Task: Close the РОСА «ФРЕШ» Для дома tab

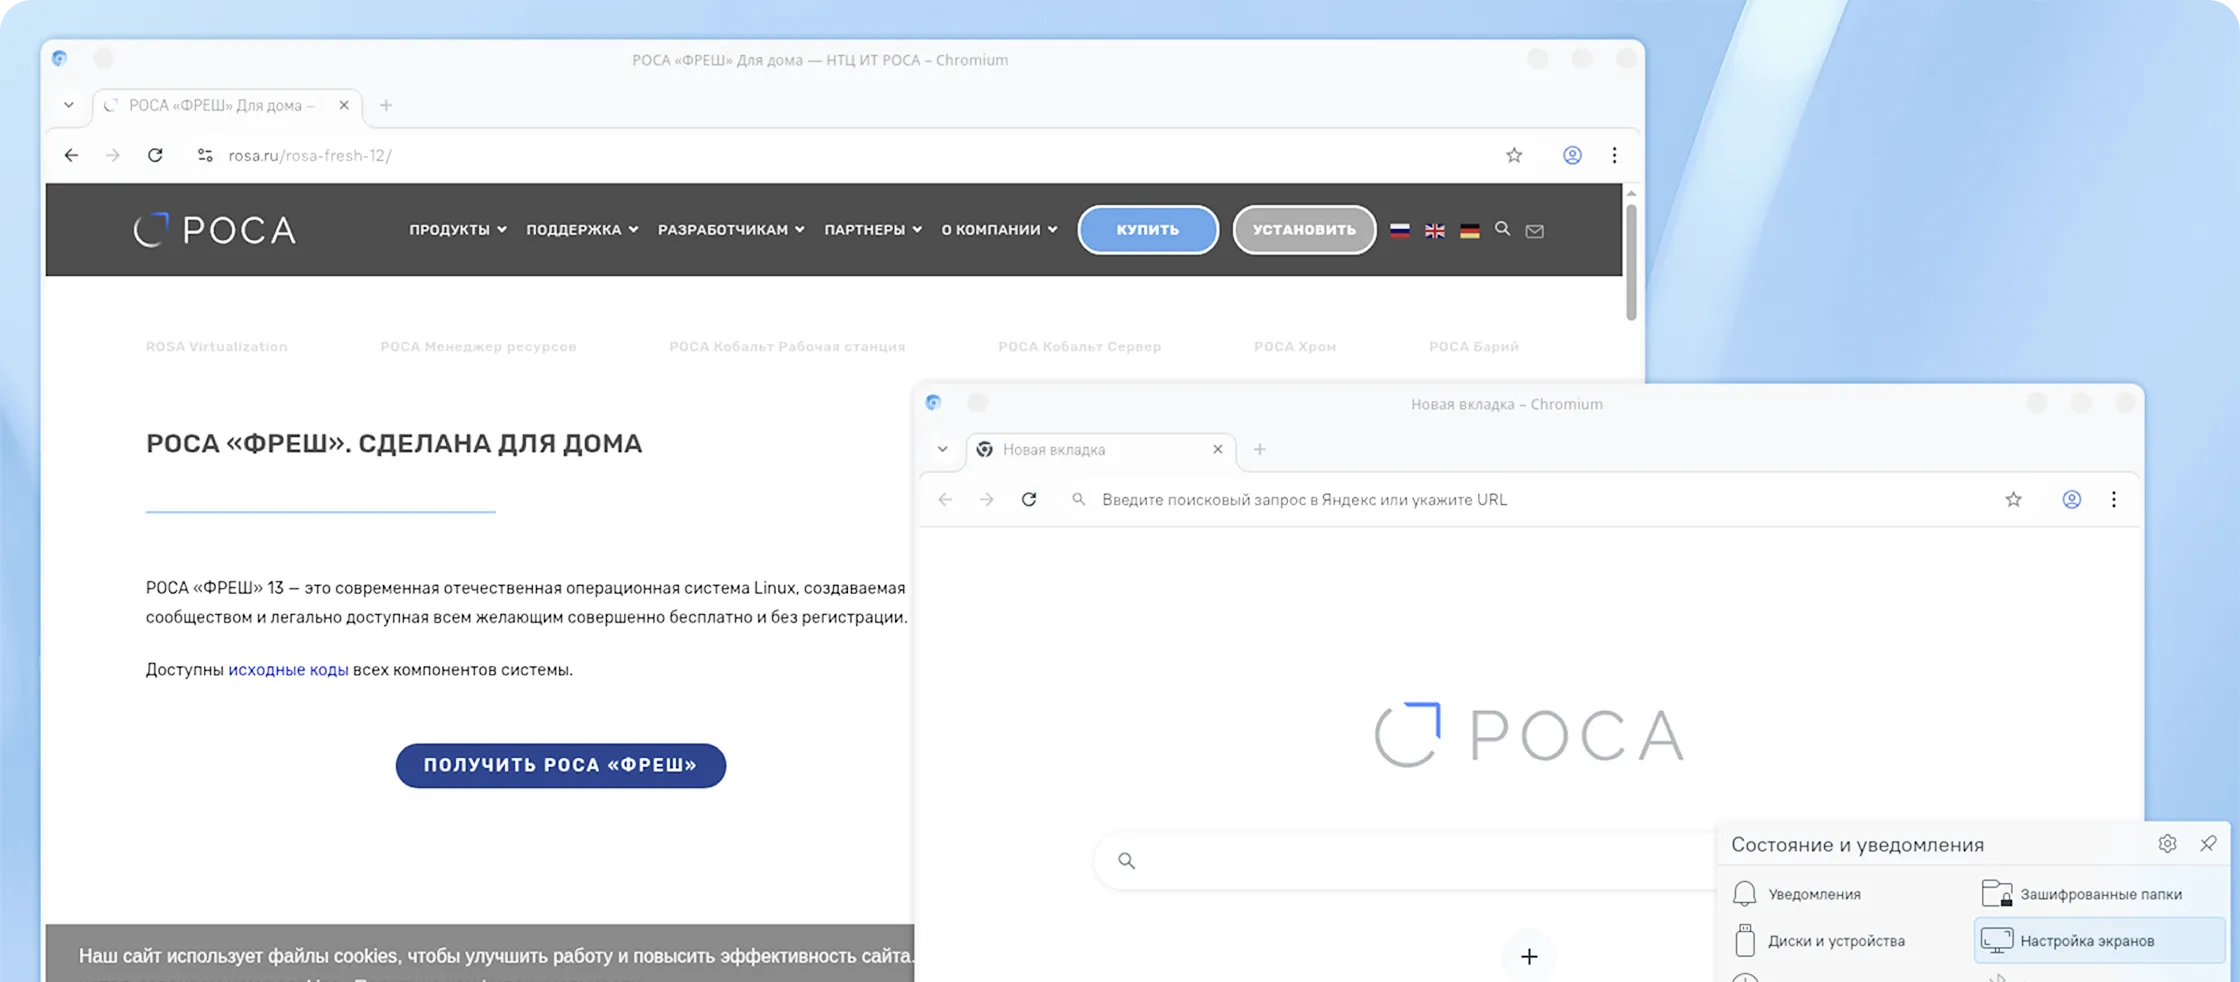Action: tap(344, 105)
